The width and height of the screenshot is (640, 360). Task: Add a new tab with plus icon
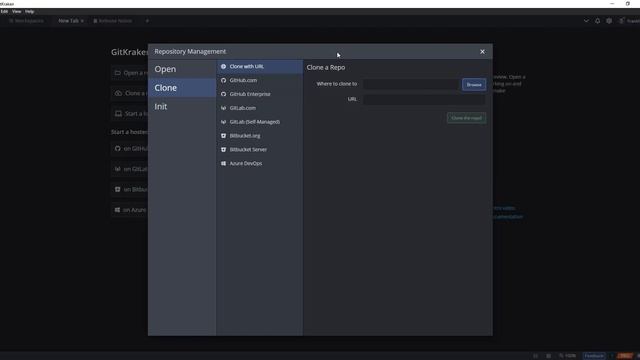point(147,21)
